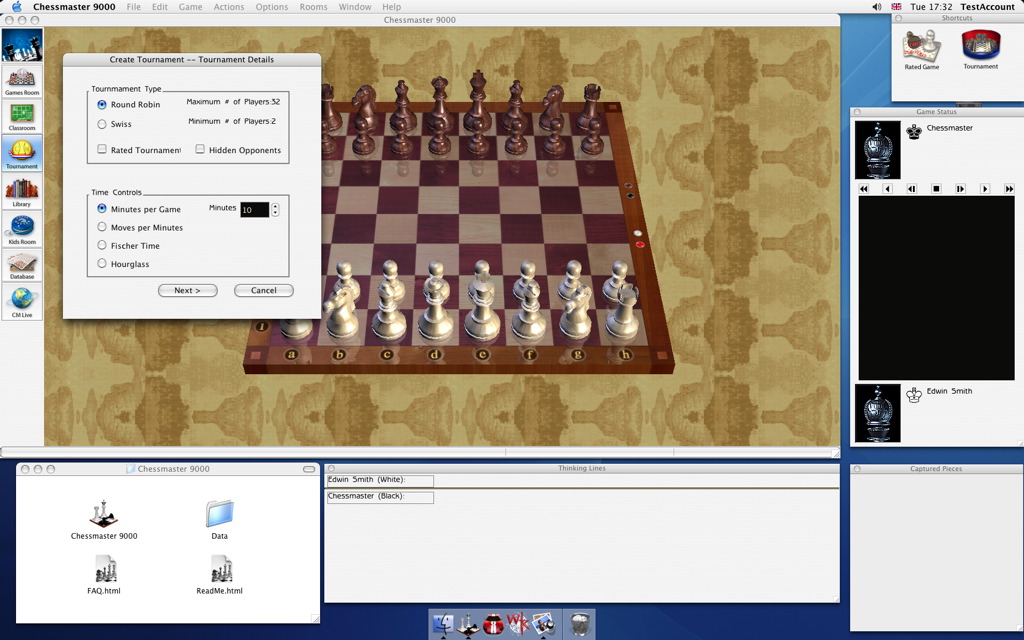Jump to last move in Game Status
This screenshot has width=1024, height=640.
[1009, 189]
